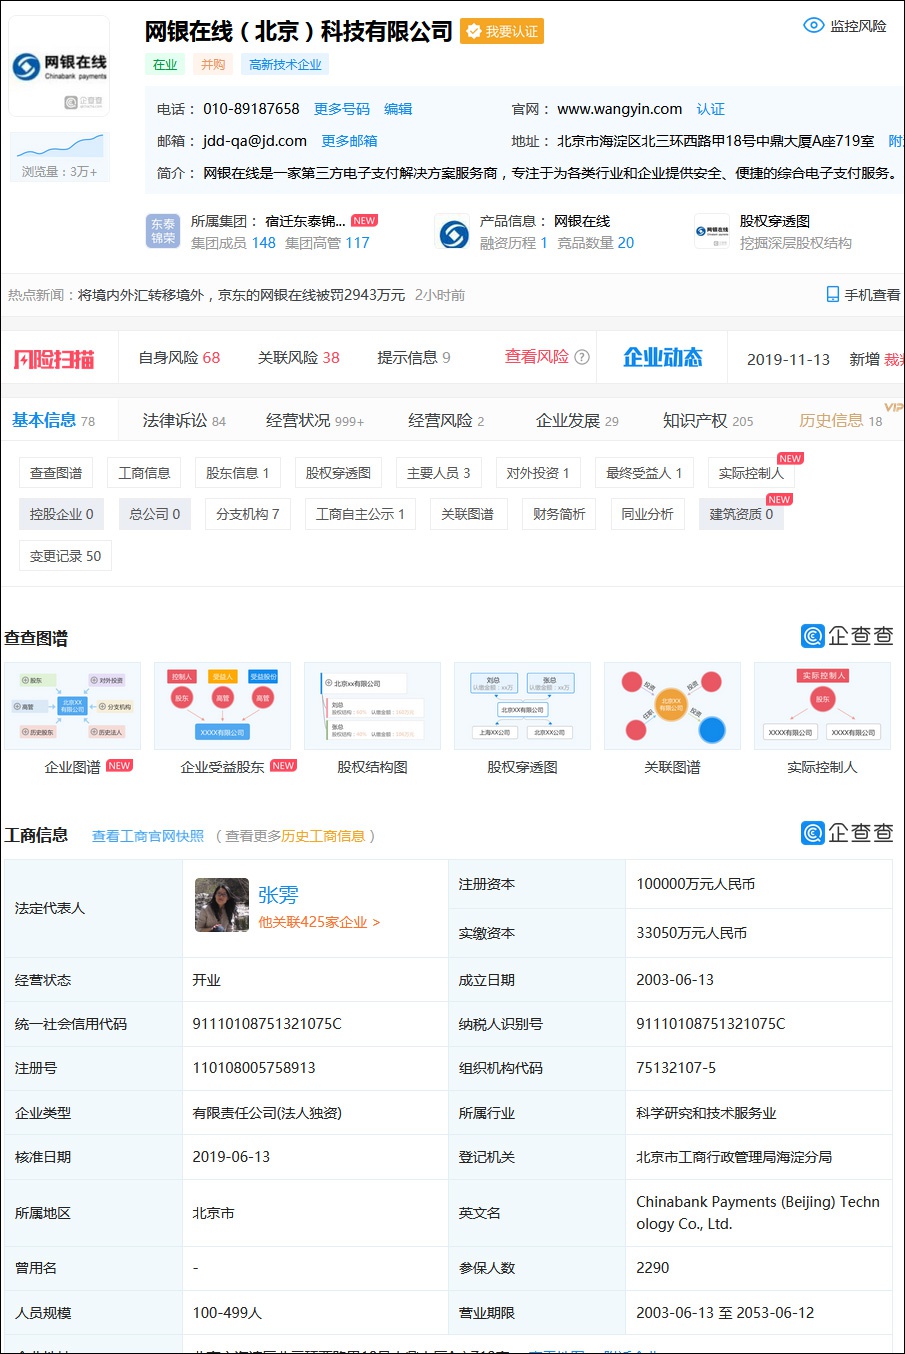Click the 工商自主公示 1 button
The height and width of the screenshot is (1354, 905).
[360, 514]
